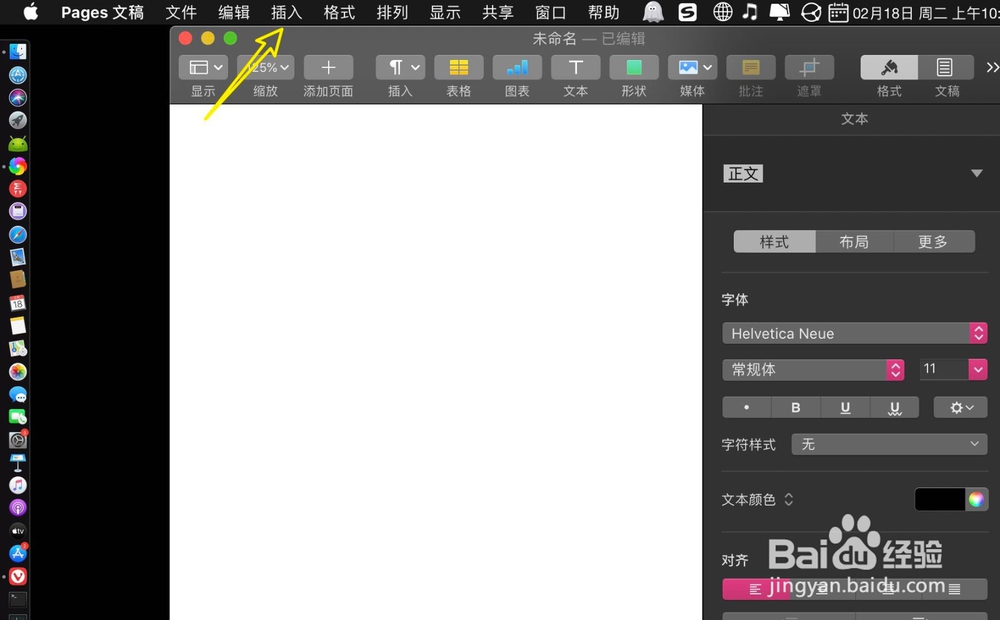Open the 文稿 Document inspector icon

point(945,68)
